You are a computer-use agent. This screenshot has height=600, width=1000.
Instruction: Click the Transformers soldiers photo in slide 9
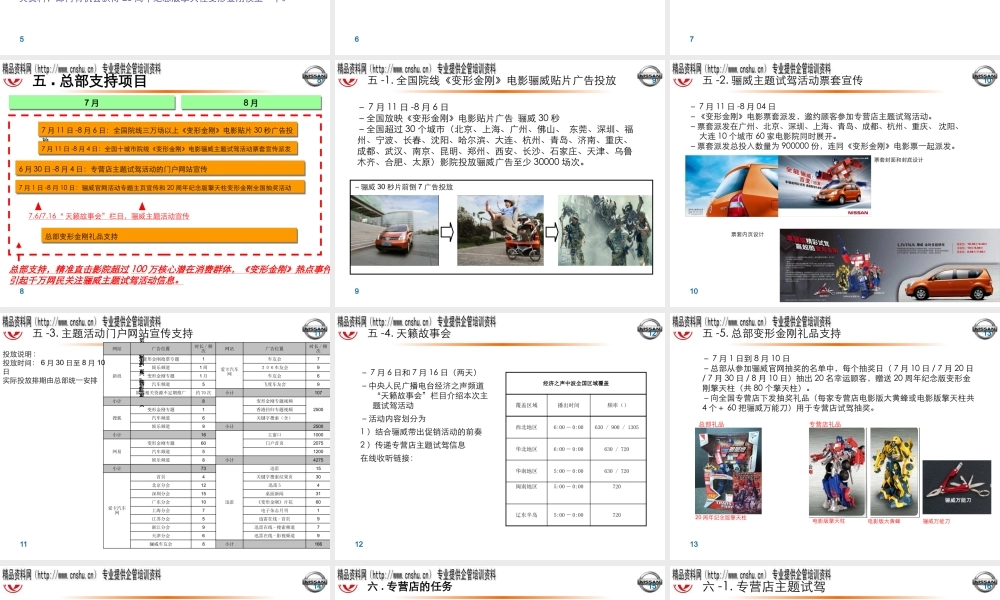pos(605,230)
